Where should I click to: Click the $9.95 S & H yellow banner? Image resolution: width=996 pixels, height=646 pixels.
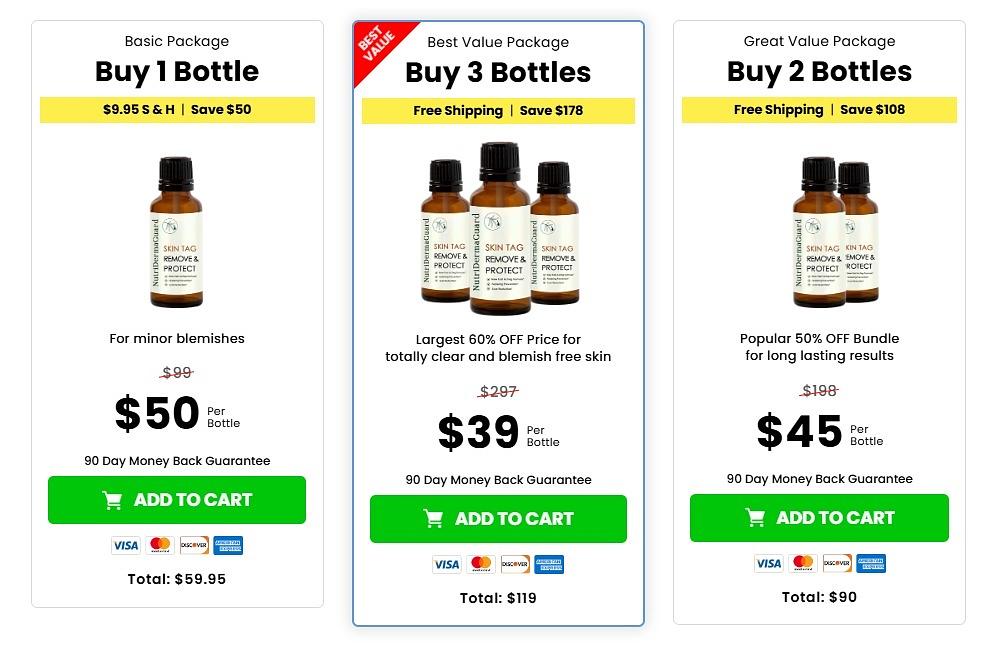(x=177, y=110)
